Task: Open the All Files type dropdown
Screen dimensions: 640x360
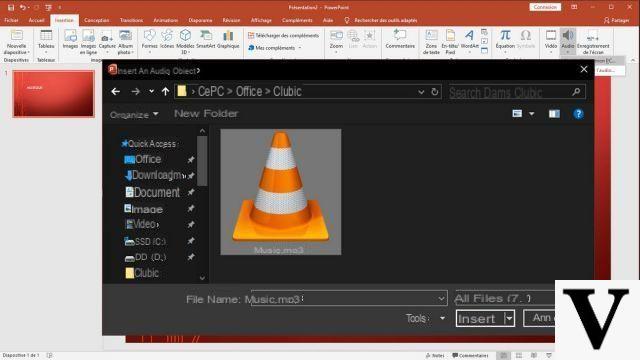Action: (504, 298)
